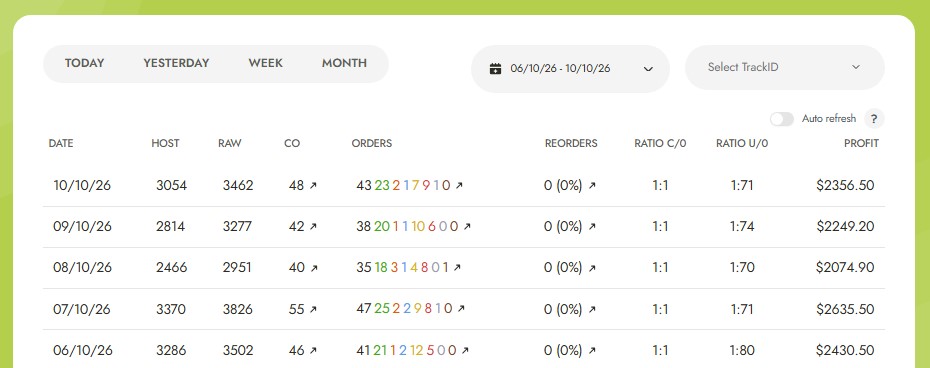The height and width of the screenshot is (368, 930).
Task: Click raw value 2951
Action: pos(237,268)
